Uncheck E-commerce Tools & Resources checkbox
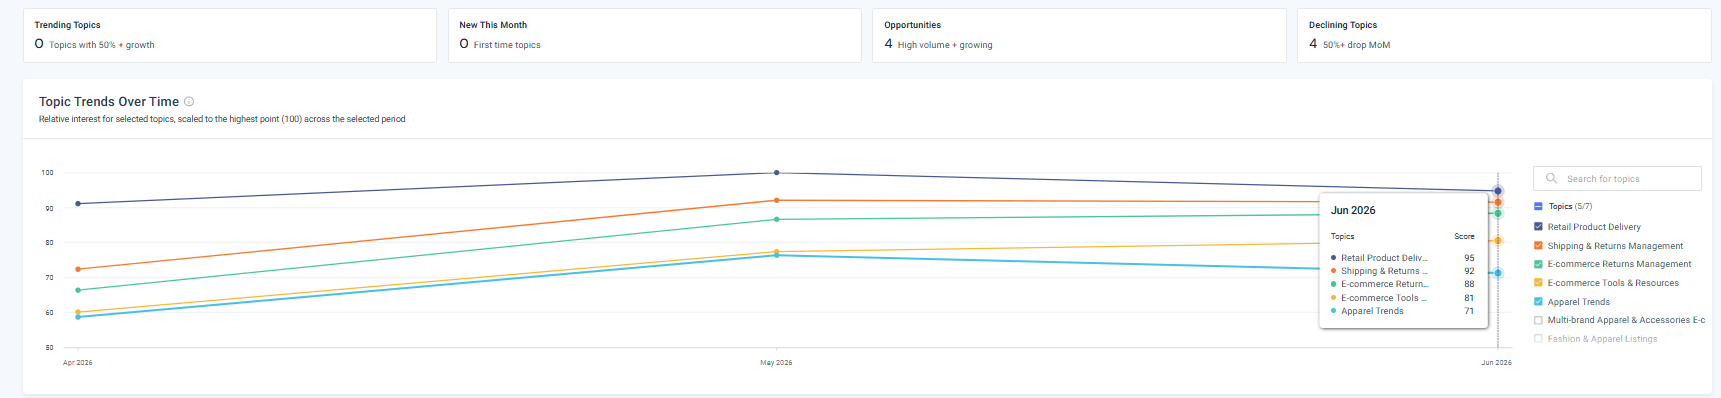1721x398 pixels. 1538,283
